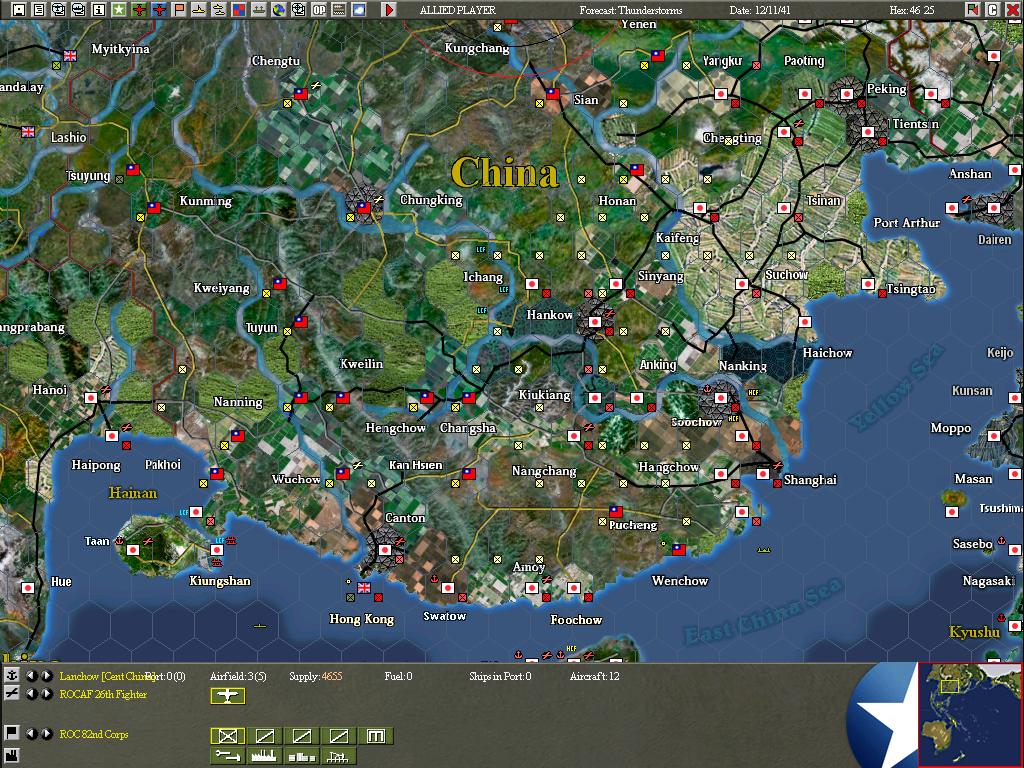The height and width of the screenshot is (768, 1024).
Task: Click the factory industry icon at bottom left
Action: click(x=12, y=757)
